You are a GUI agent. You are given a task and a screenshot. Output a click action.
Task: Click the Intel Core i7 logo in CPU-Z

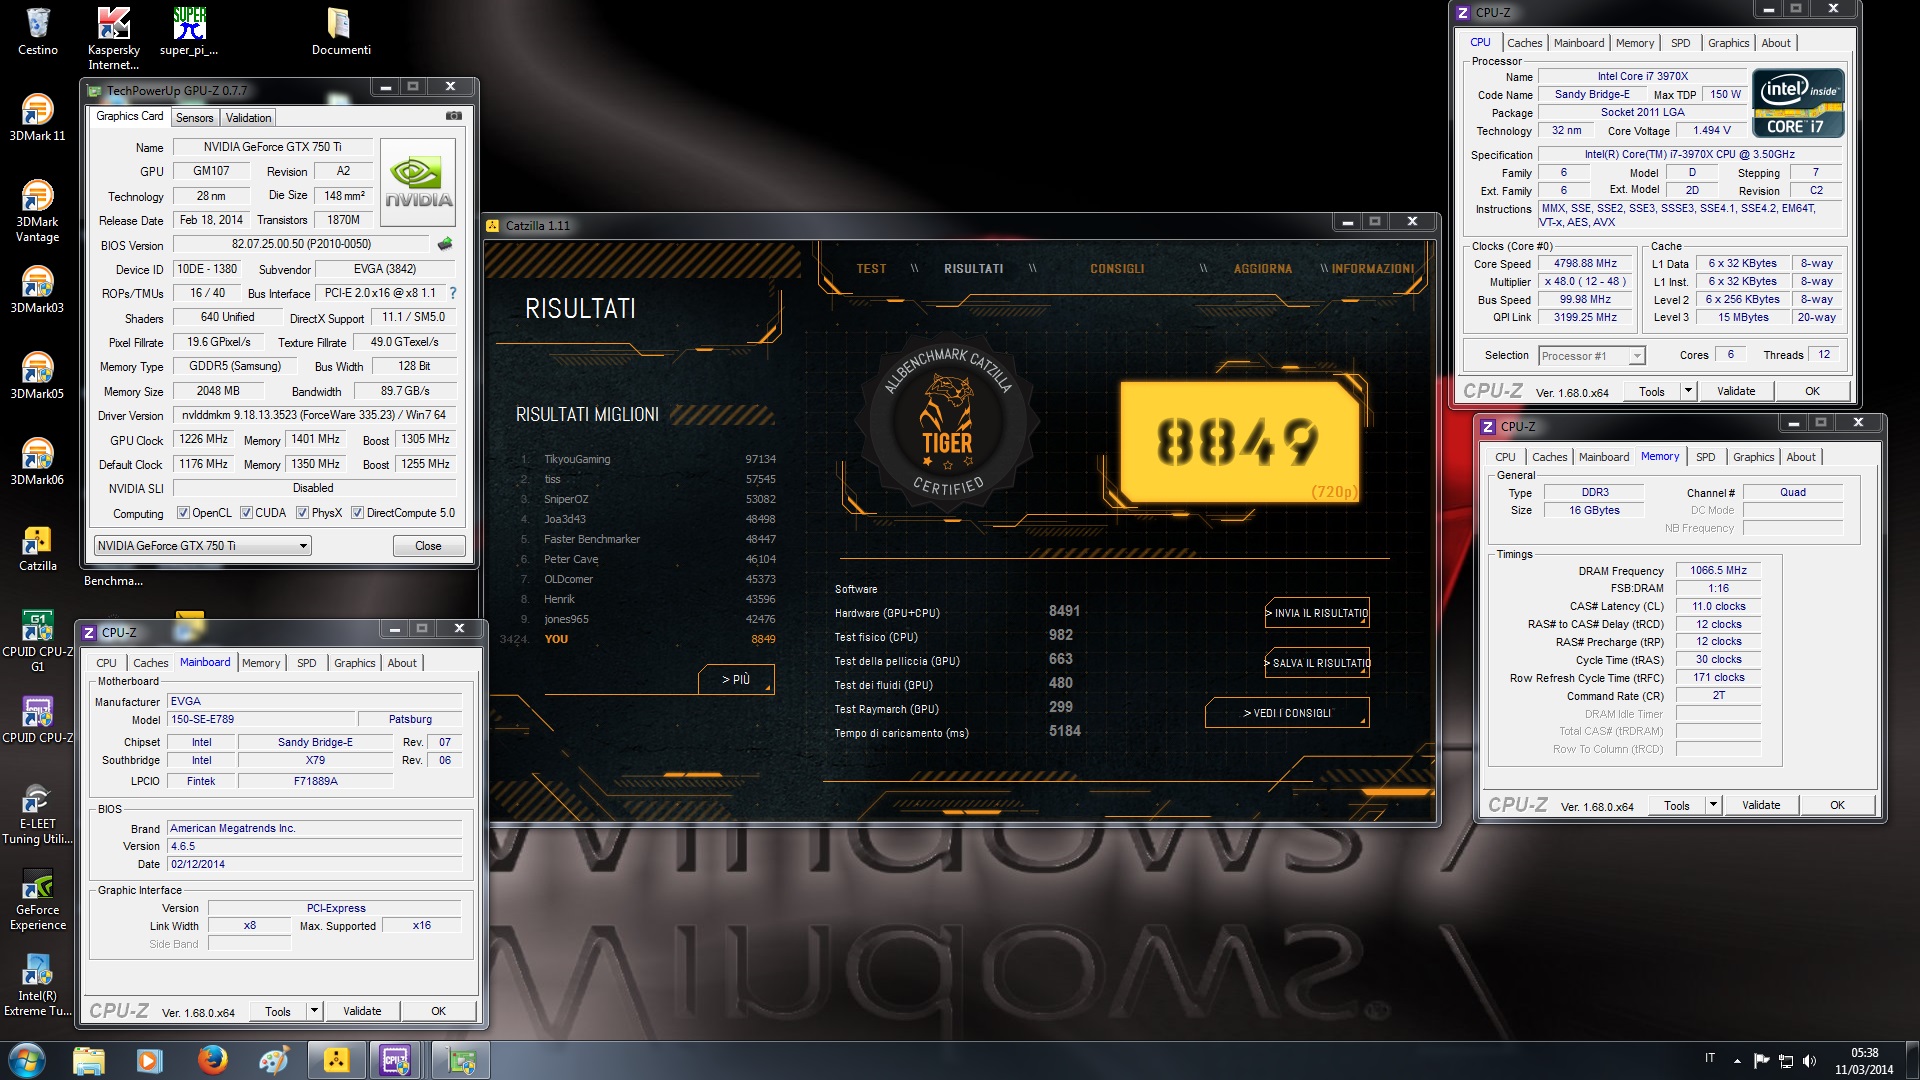pyautogui.click(x=1798, y=103)
